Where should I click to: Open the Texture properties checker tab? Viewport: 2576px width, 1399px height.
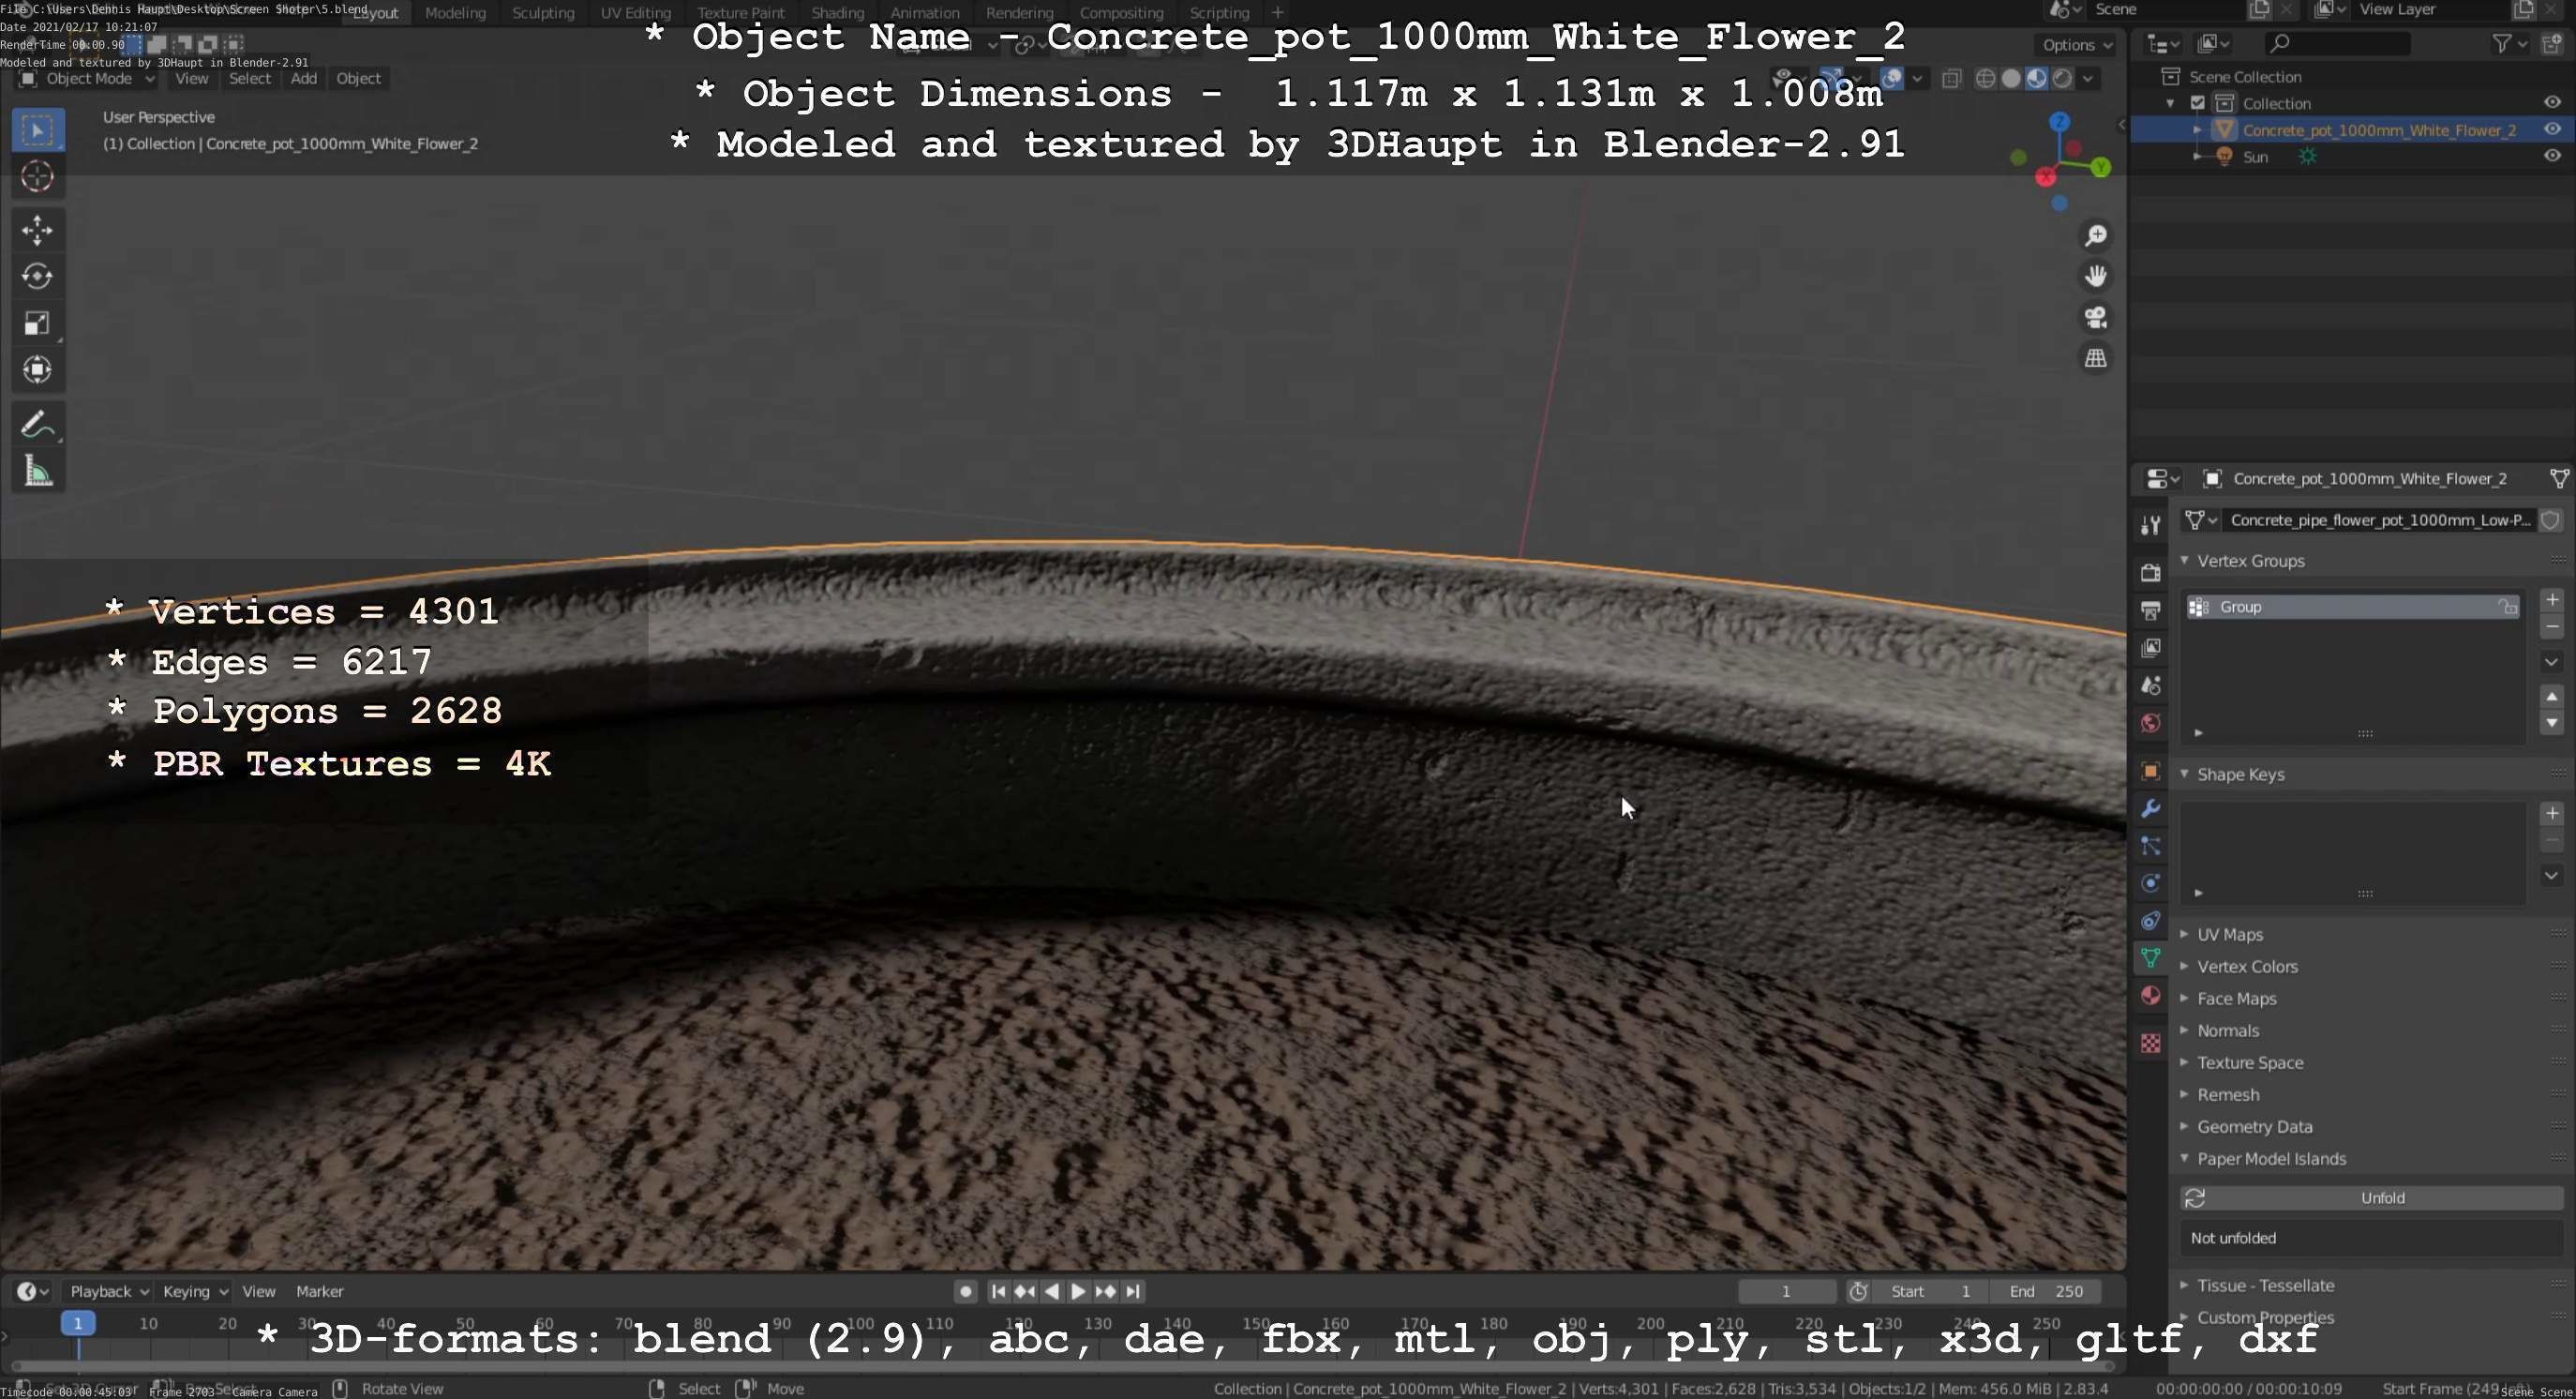click(2150, 1043)
